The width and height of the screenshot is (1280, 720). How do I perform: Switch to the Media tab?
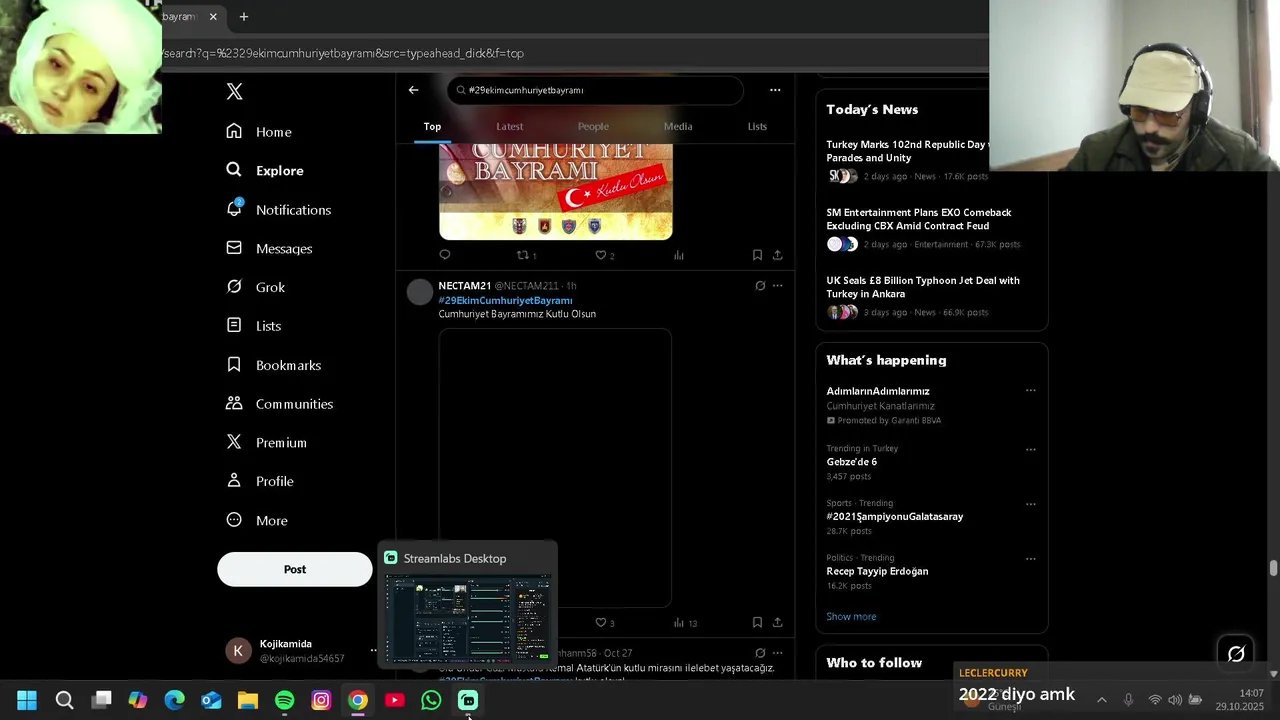click(x=678, y=126)
